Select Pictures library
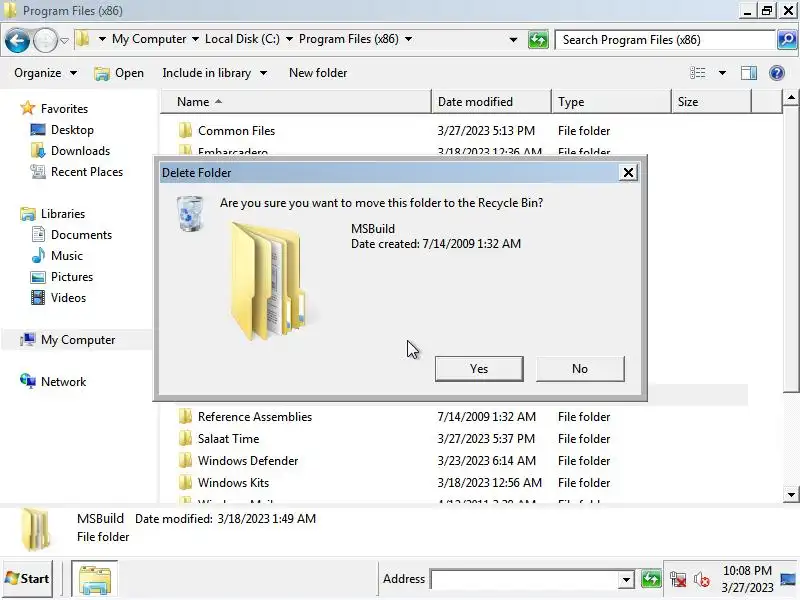The height and width of the screenshot is (600, 800). pyautogui.click(x=71, y=277)
